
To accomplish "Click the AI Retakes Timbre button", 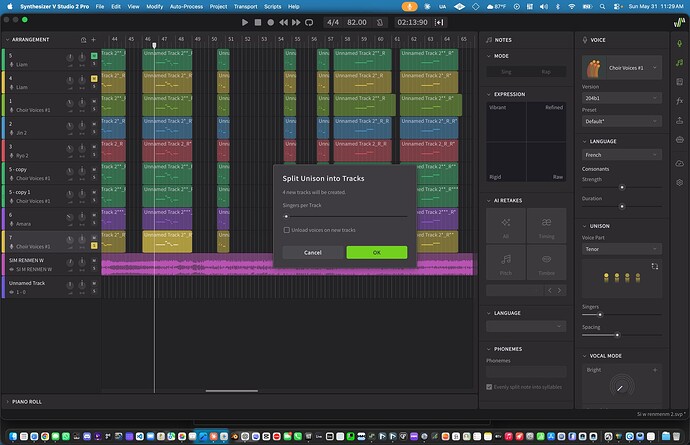I will coord(546,263).
